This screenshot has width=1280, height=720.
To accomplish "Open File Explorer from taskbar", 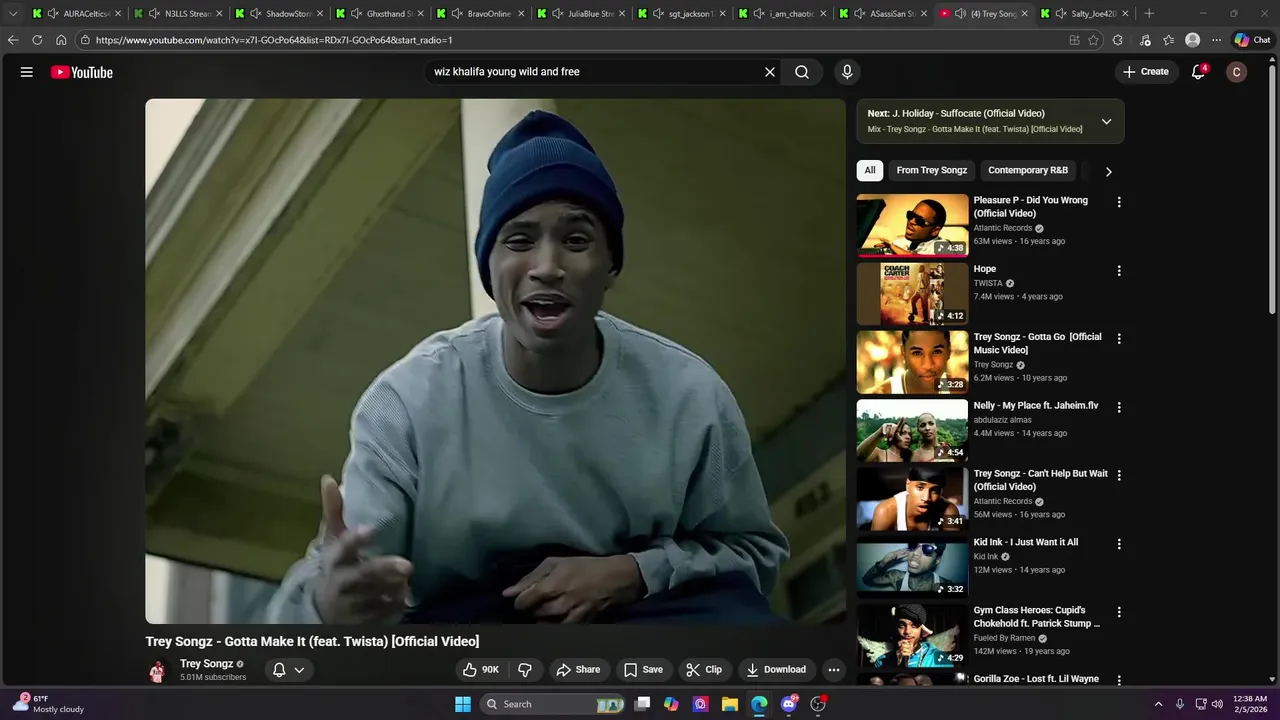I will pyautogui.click(x=730, y=704).
